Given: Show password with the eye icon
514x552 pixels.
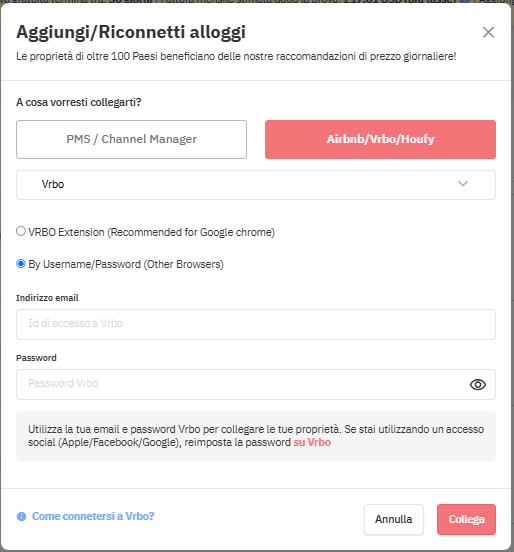Looking at the screenshot, I should point(478,384).
